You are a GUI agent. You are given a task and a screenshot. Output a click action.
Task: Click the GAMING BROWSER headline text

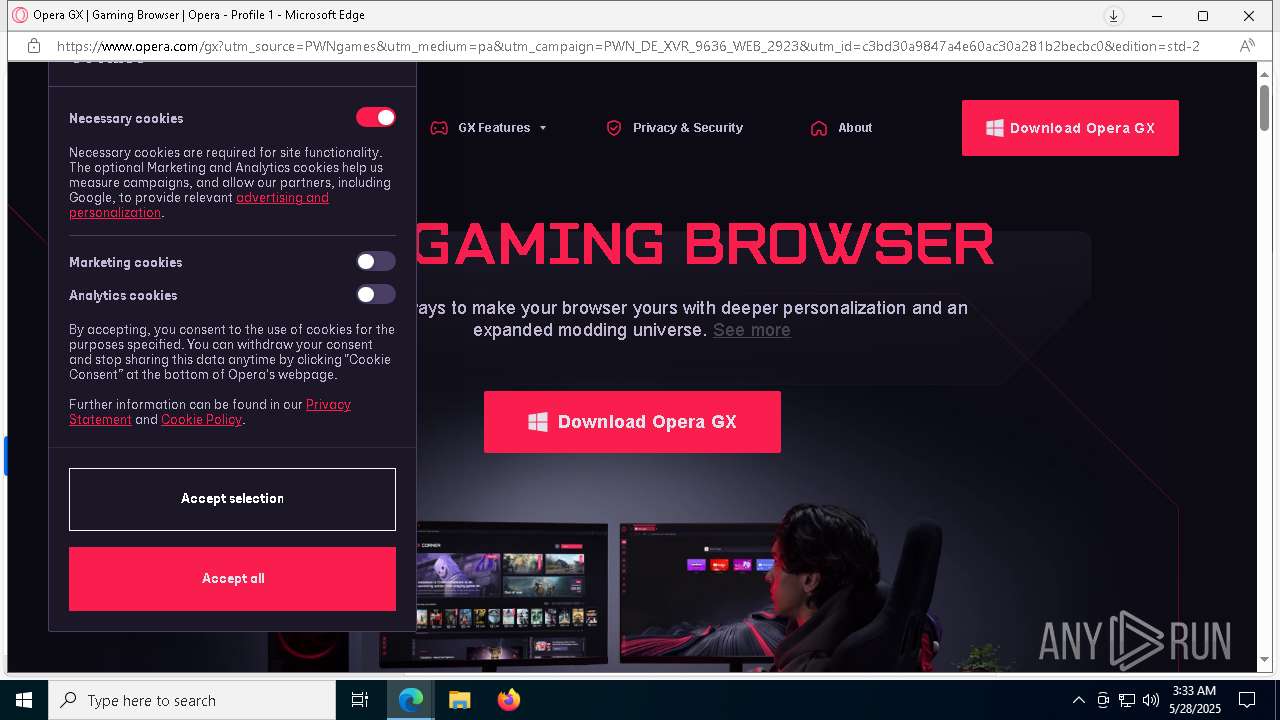point(705,243)
